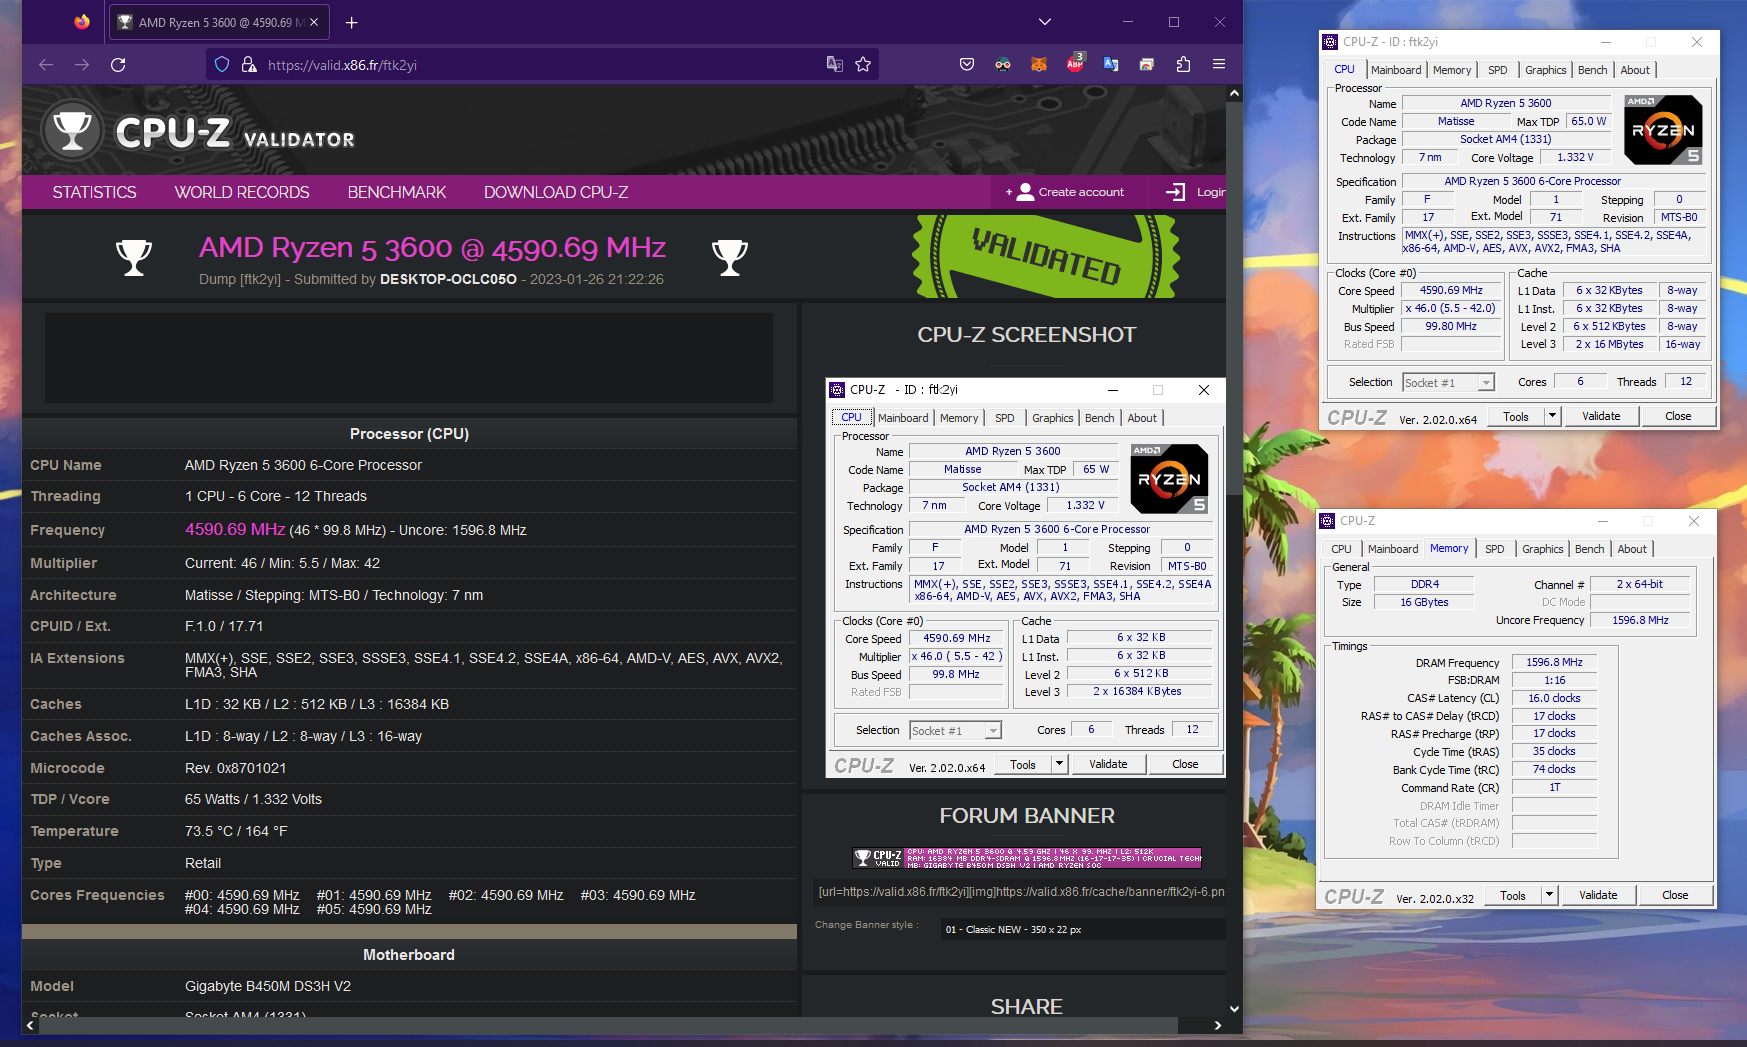Image resolution: width=1747 pixels, height=1047 pixels.
Task: Open Change Banner style dropdown
Action: (x=1082, y=929)
